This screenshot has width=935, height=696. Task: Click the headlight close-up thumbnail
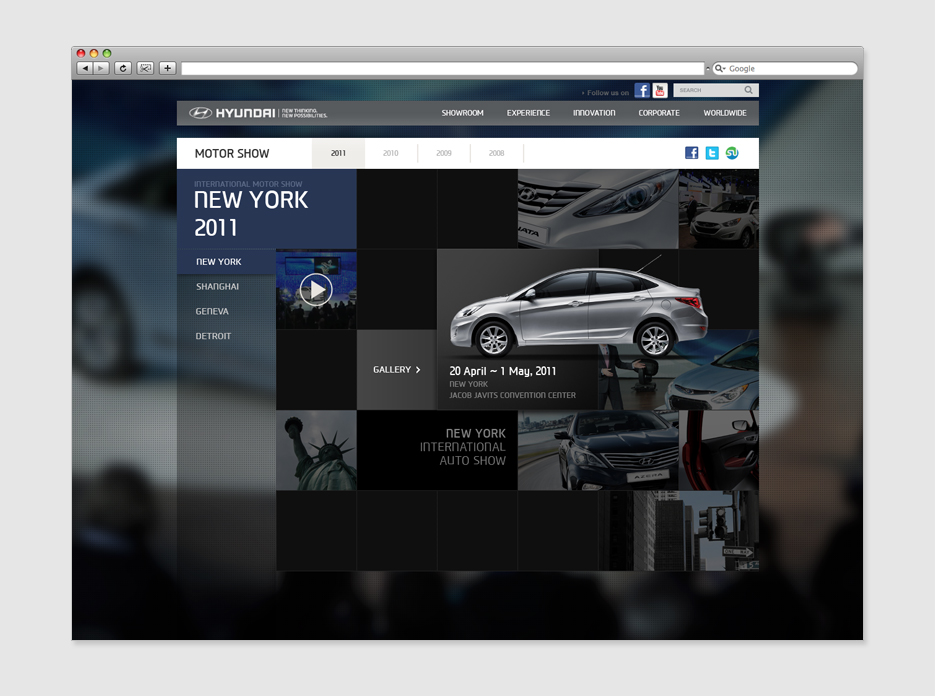point(598,209)
